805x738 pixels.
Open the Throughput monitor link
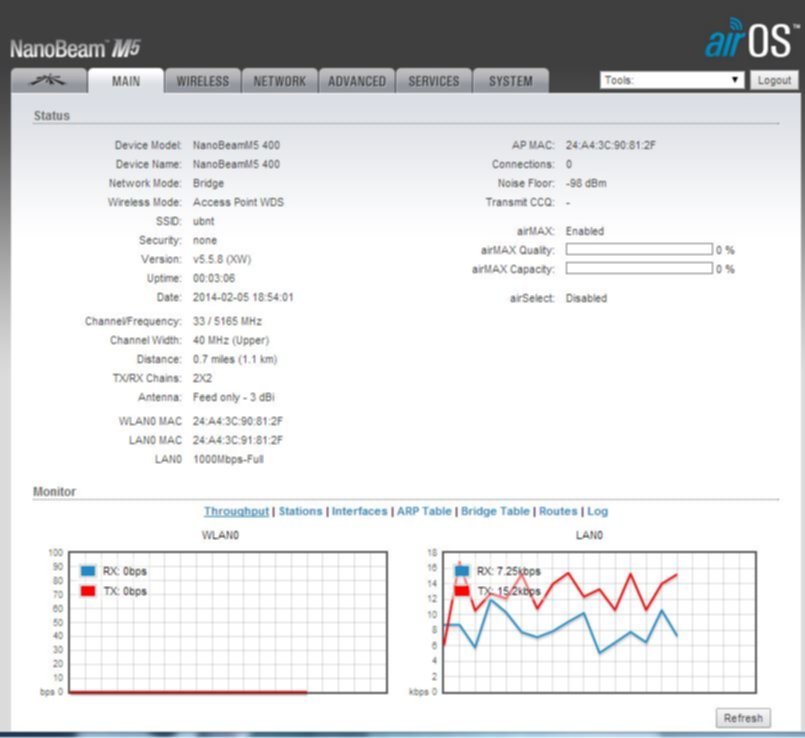[236, 511]
